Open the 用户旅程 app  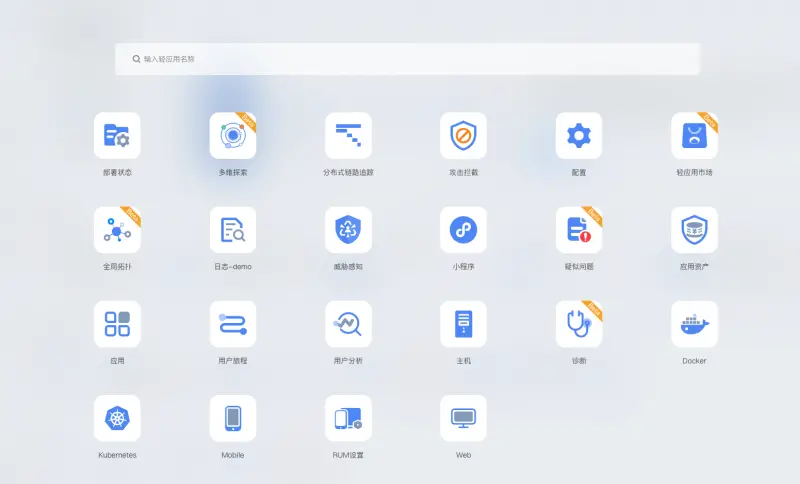(233, 324)
